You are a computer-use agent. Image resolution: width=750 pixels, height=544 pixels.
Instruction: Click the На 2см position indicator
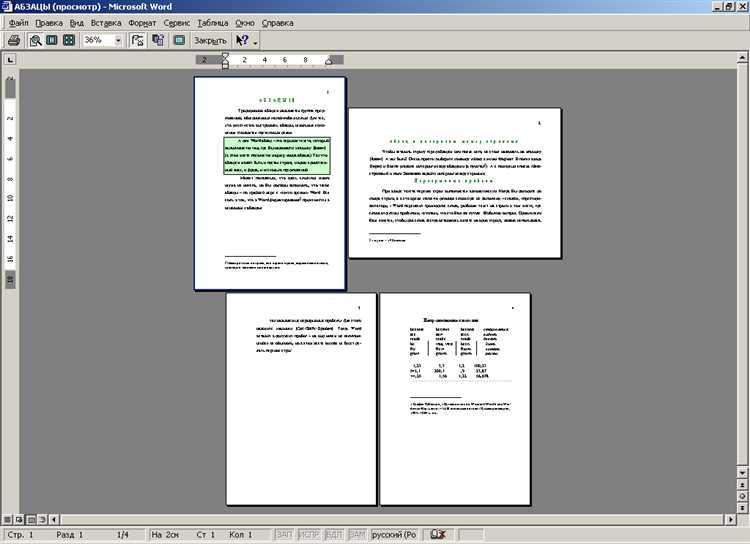point(165,534)
